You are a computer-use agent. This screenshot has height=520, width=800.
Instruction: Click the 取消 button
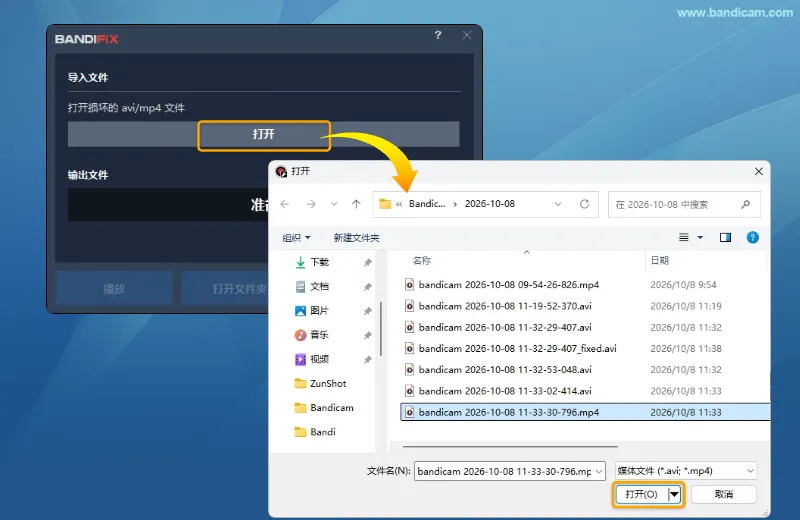(x=723, y=494)
